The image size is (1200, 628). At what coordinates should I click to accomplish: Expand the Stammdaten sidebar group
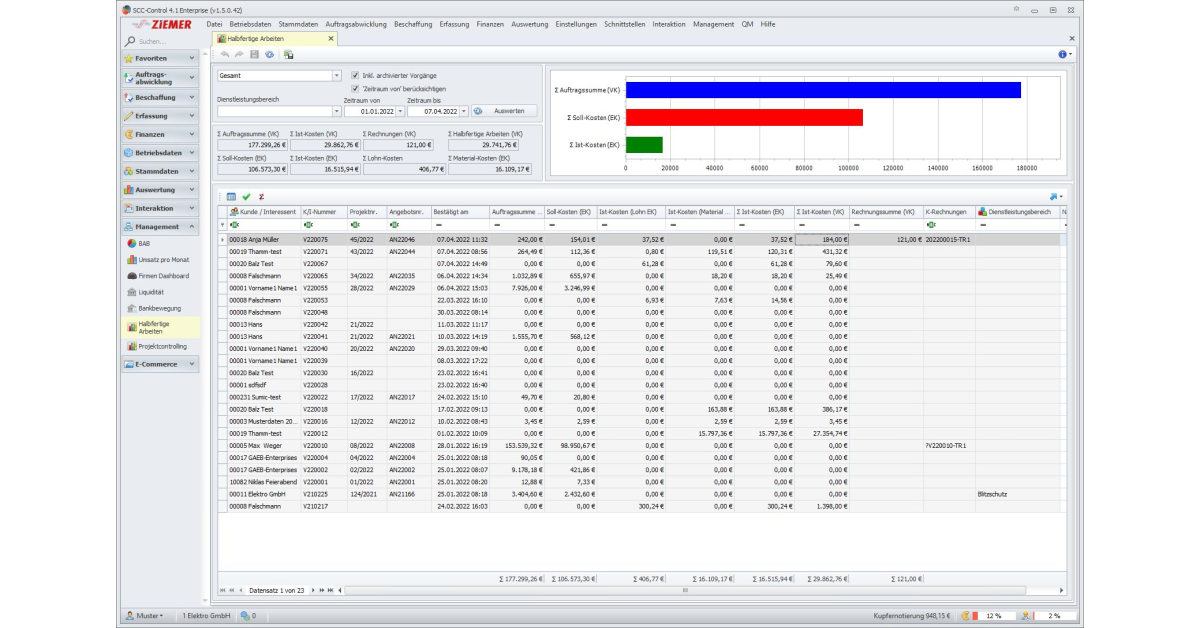160,171
